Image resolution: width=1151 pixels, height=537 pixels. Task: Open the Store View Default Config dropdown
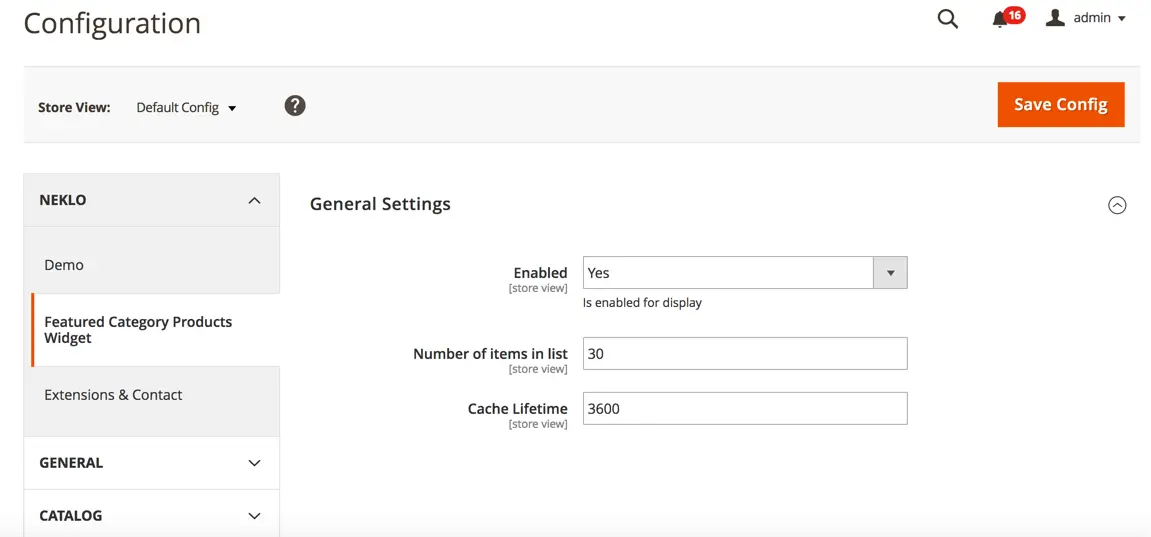186,108
